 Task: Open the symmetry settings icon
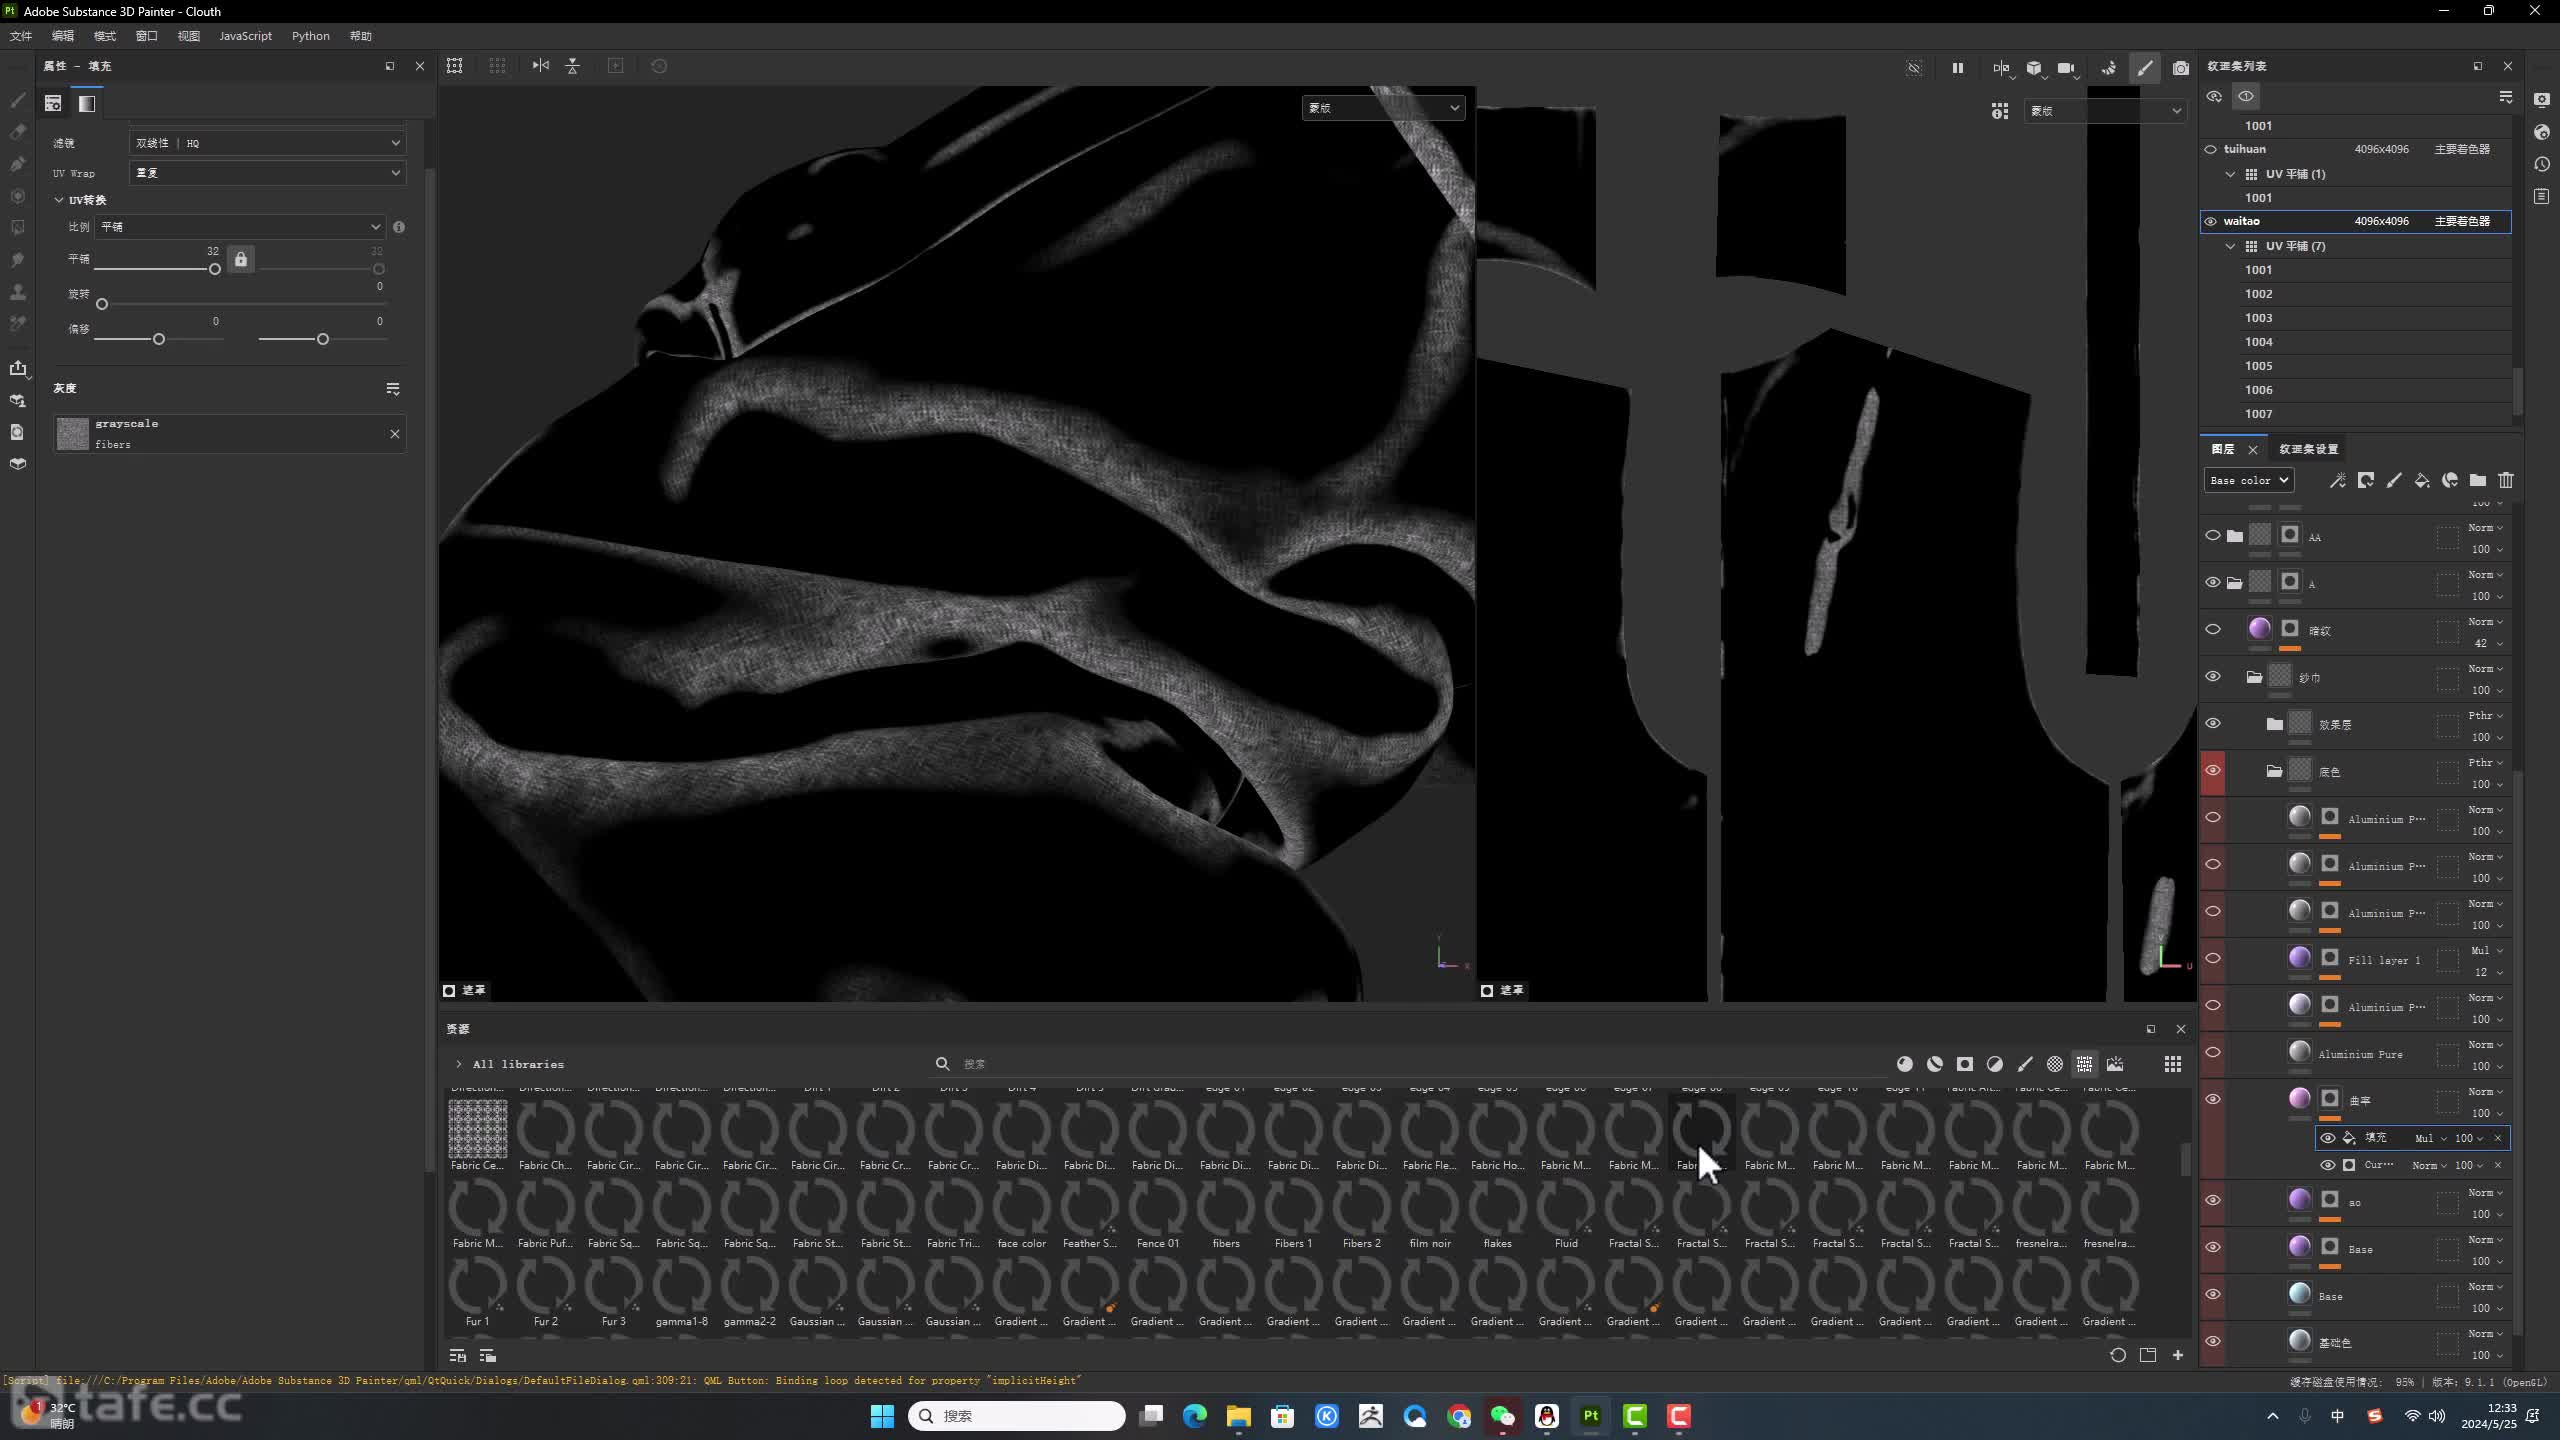(x=2001, y=68)
